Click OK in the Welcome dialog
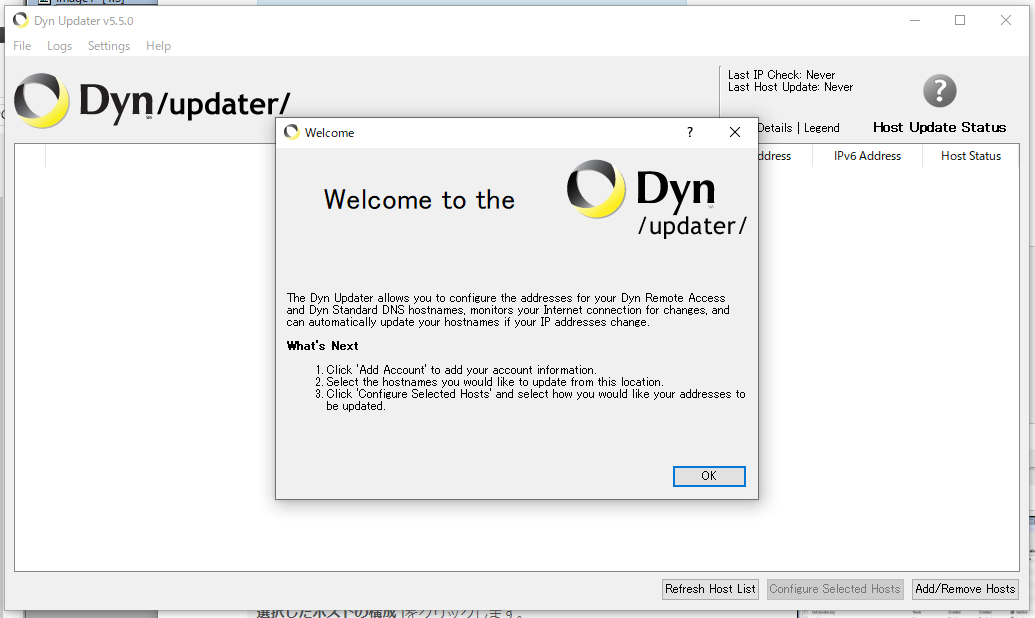Image resolution: width=1035 pixels, height=618 pixels. click(x=709, y=476)
